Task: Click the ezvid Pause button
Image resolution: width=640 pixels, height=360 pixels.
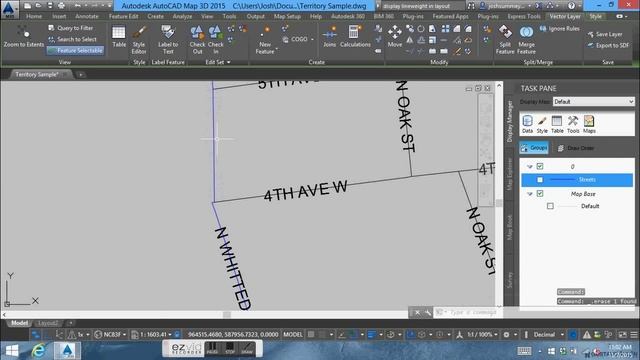Action: pos(212,348)
